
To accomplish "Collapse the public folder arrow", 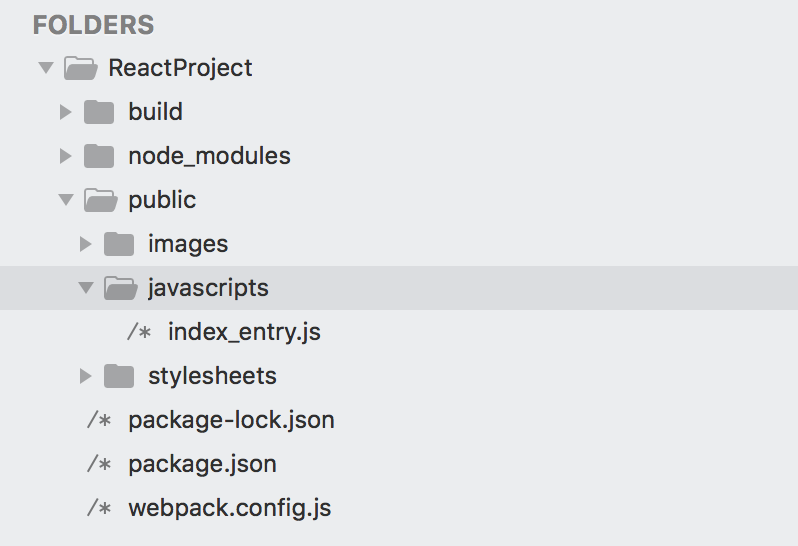I will point(66,199).
